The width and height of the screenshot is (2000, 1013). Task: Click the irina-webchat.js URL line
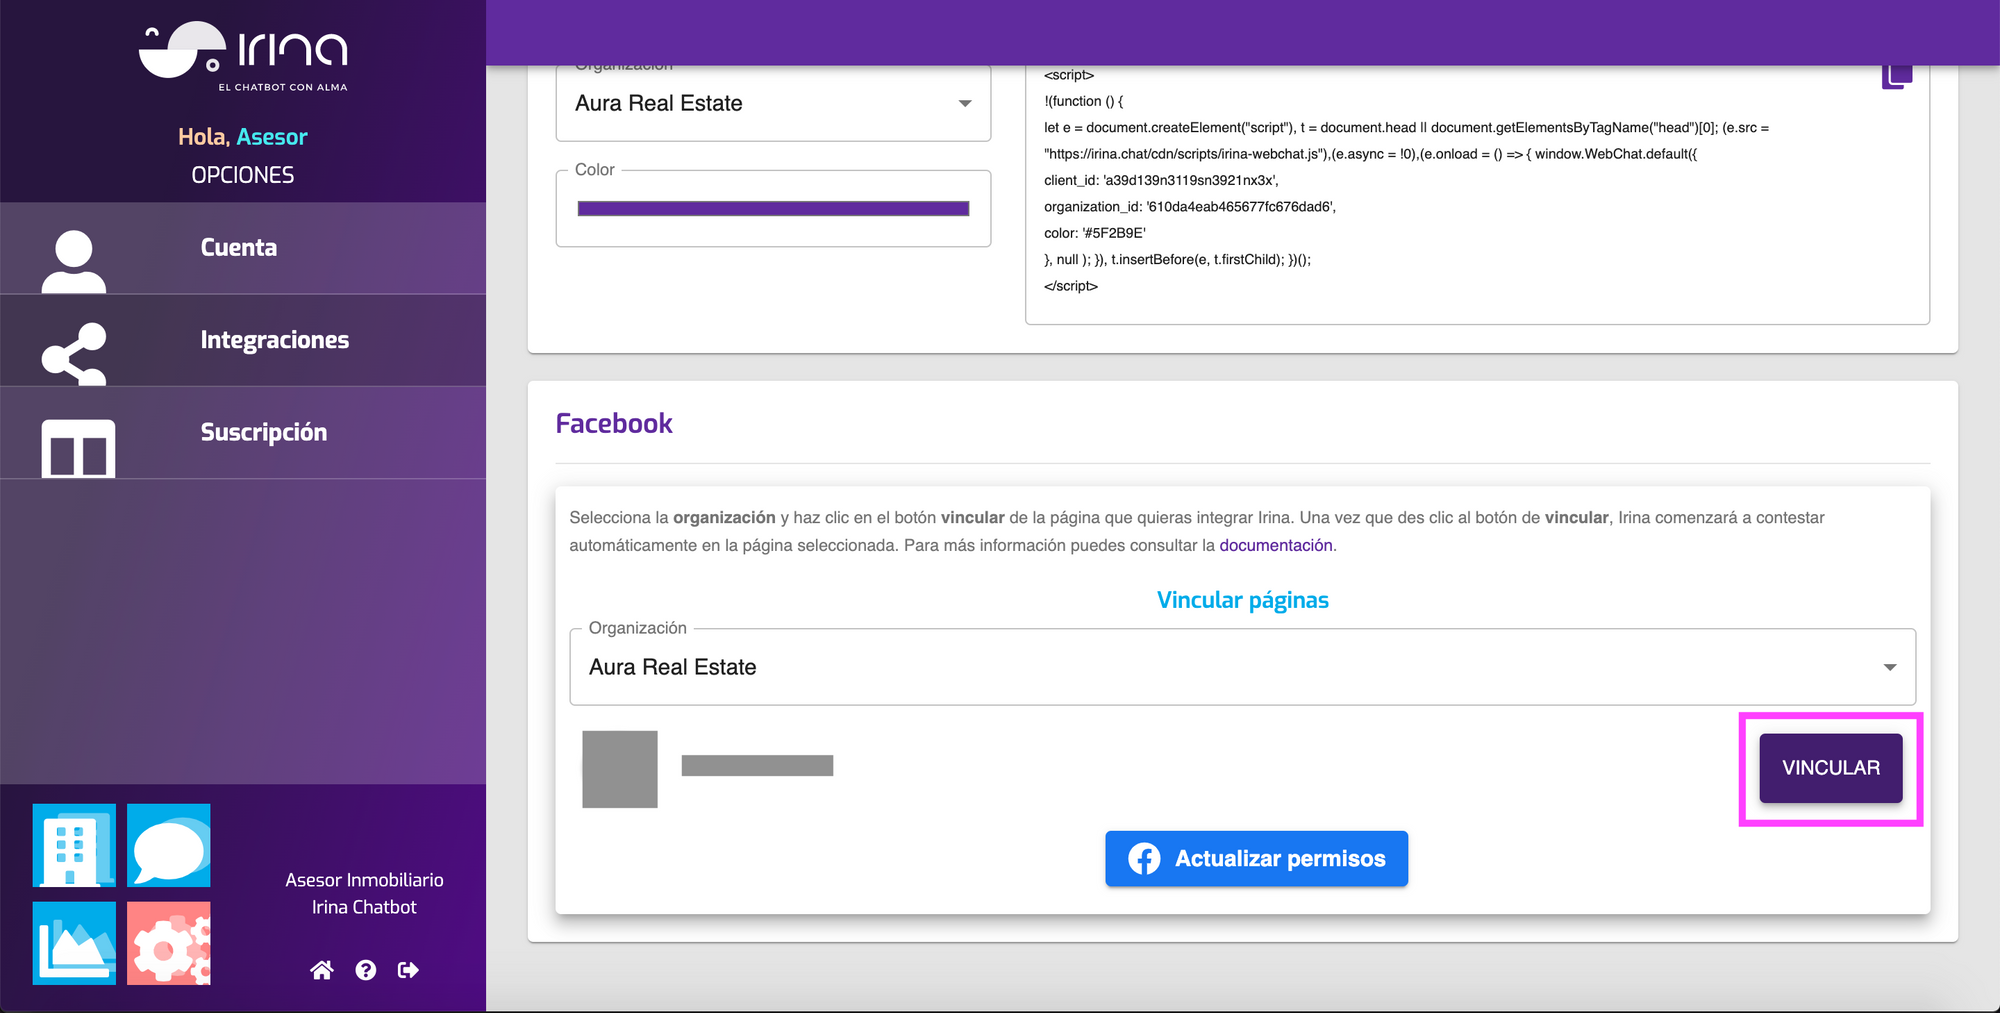1370,154
